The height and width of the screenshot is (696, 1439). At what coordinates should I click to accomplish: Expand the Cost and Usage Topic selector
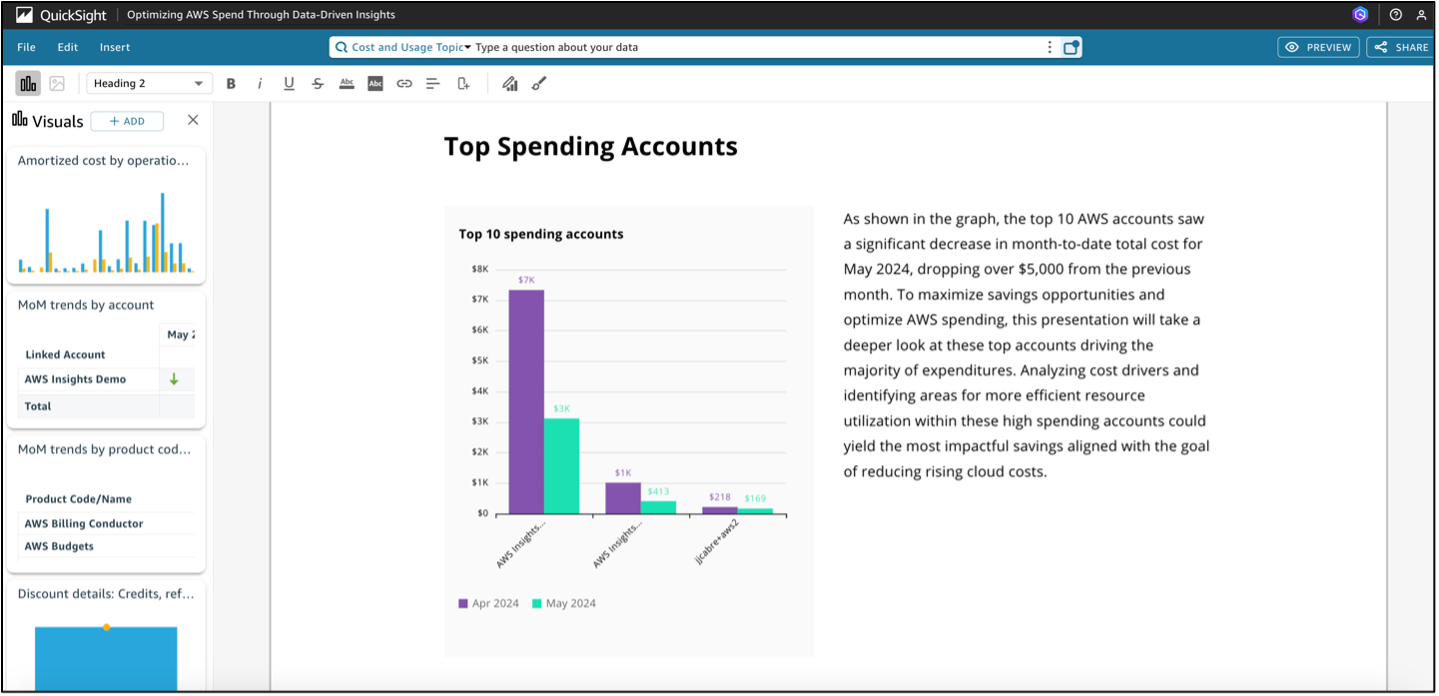click(412, 47)
